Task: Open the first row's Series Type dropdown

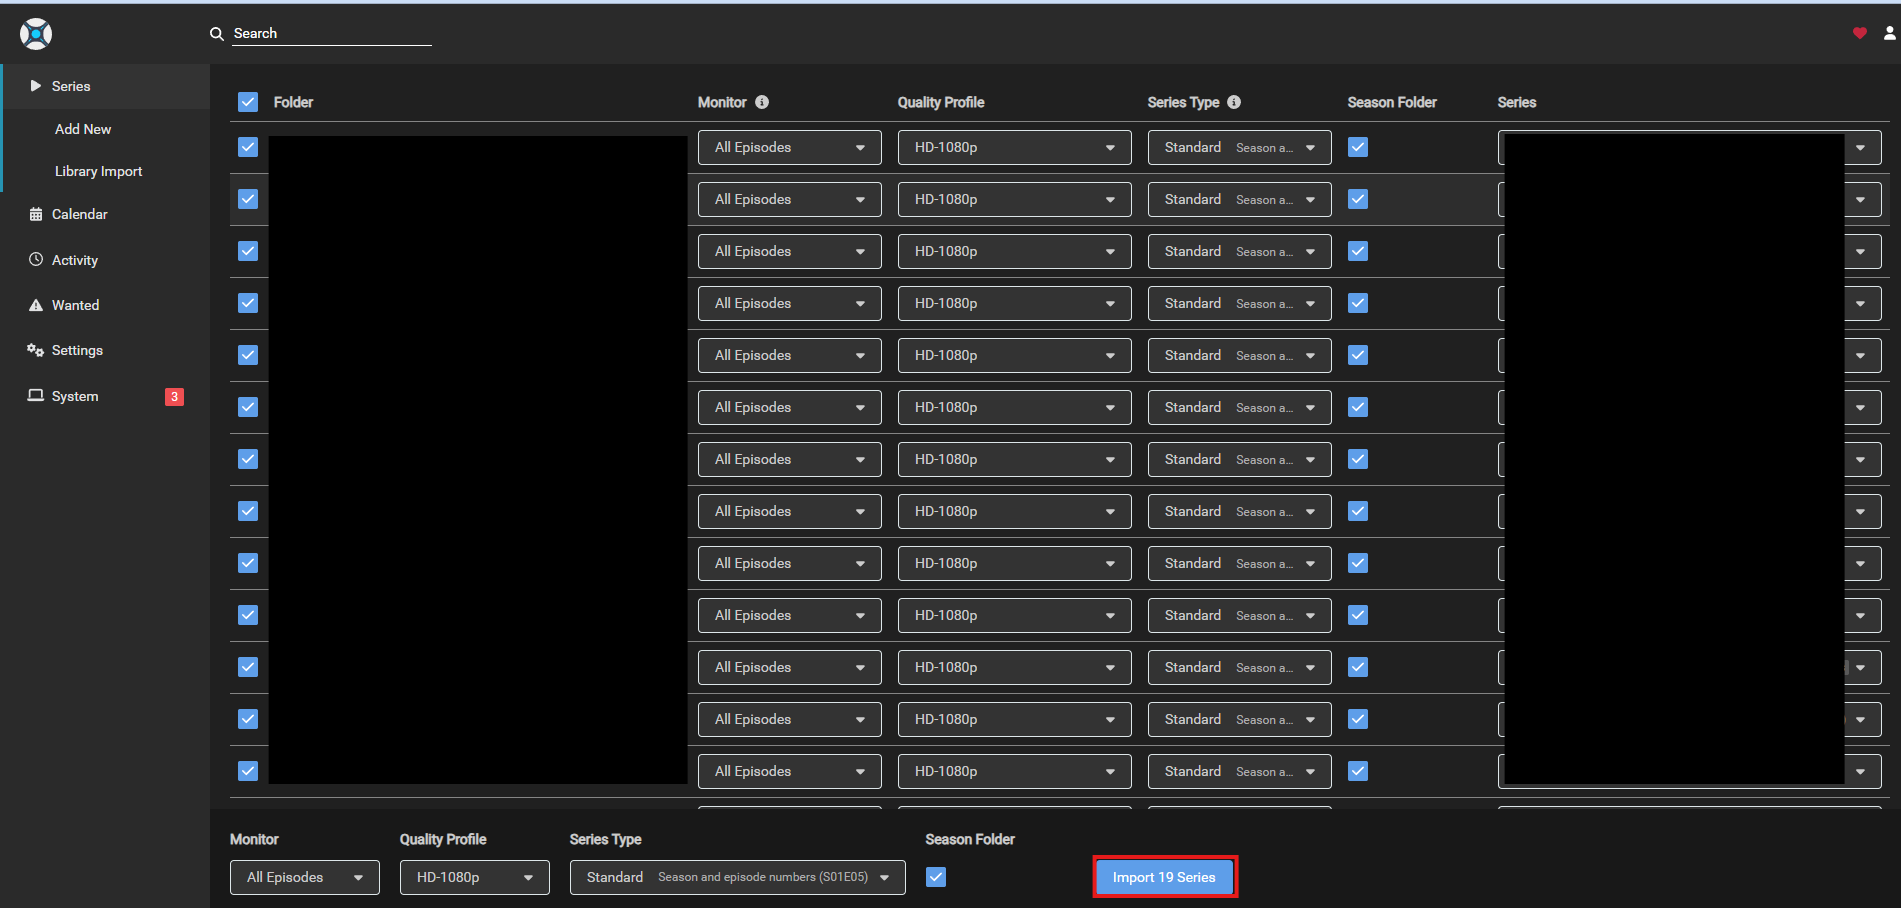Action: 1240,147
